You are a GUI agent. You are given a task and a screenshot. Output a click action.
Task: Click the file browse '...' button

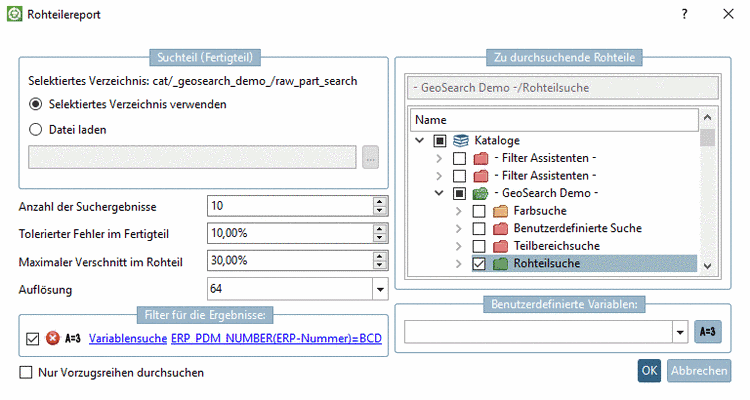[x=370, y=157]
